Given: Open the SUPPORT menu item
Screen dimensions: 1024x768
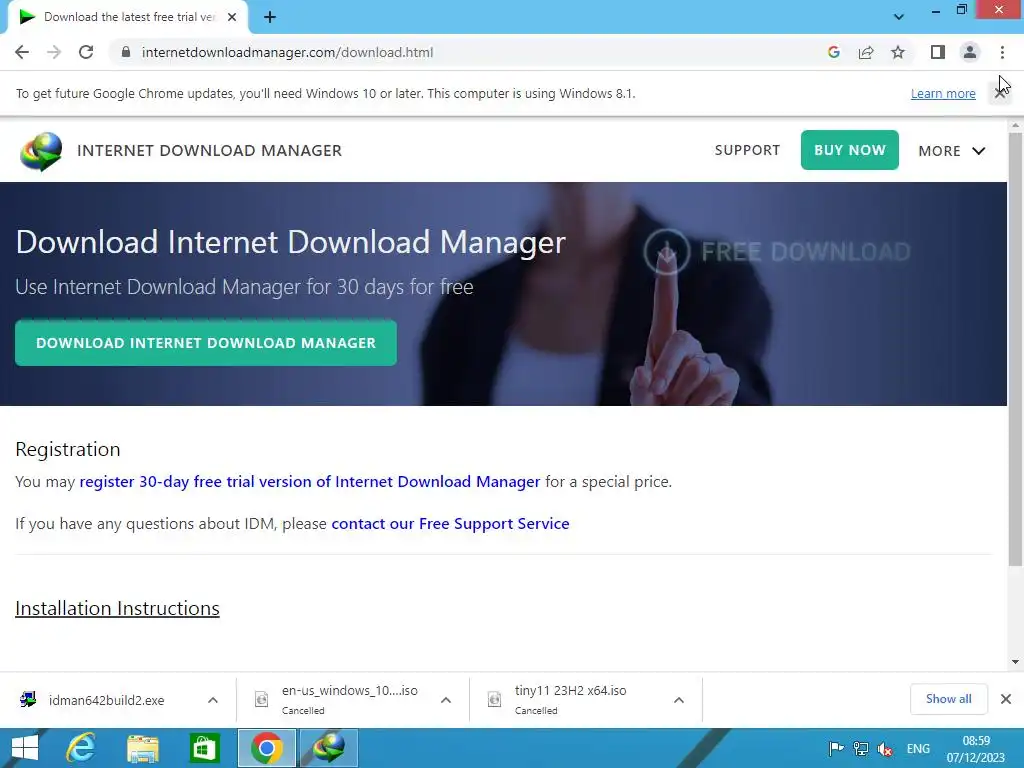Looking at the screenshot, I should point(747,150).
